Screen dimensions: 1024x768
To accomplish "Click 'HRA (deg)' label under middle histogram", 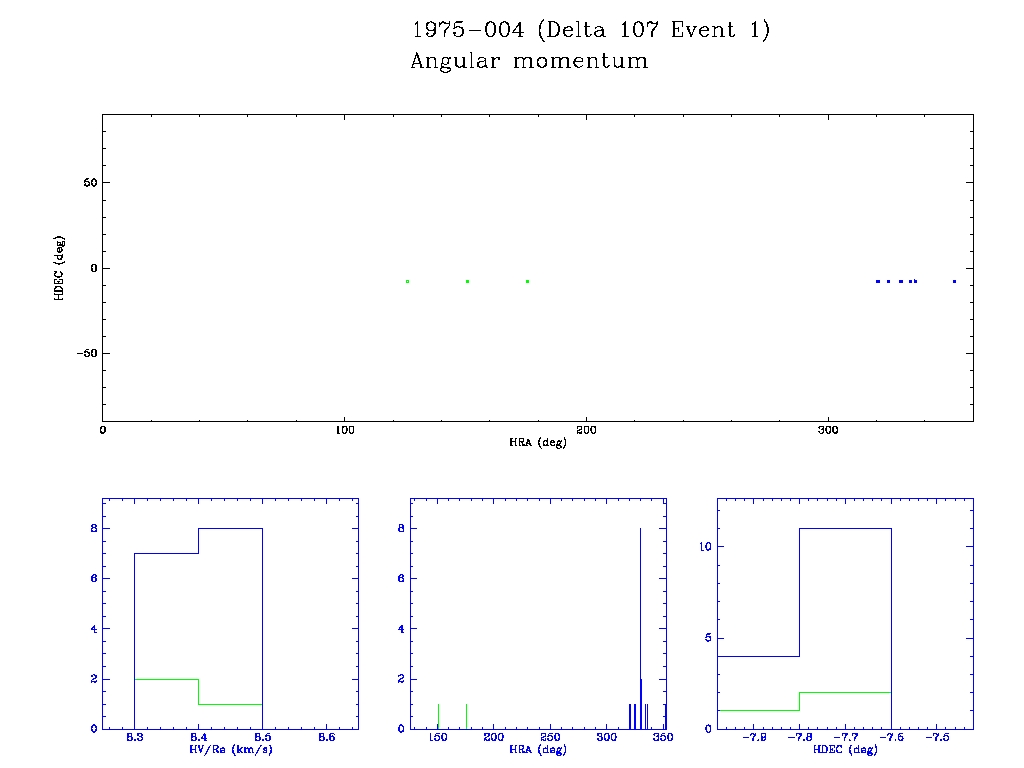I will click(x=538, y=749).
